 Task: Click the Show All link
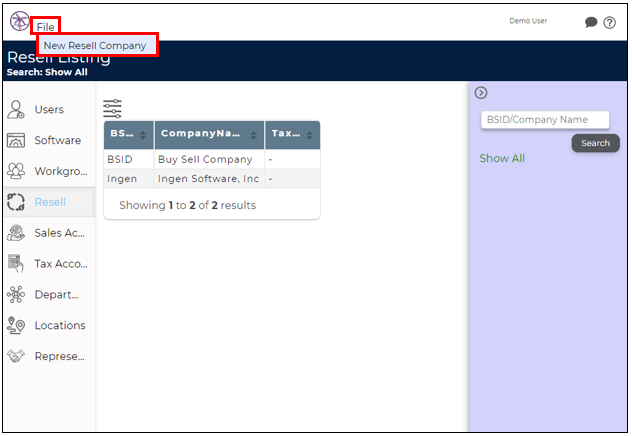(x=502, y=158)
